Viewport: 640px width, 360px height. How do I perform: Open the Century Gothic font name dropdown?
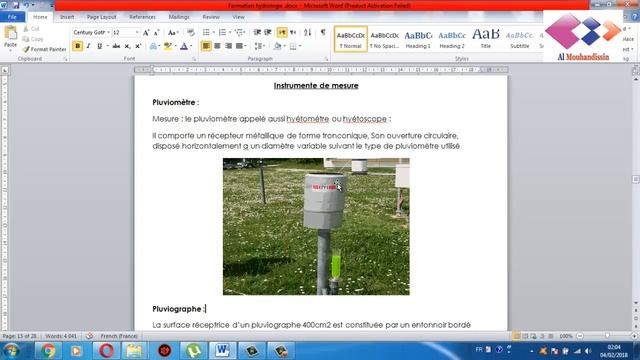pos(109,33)
